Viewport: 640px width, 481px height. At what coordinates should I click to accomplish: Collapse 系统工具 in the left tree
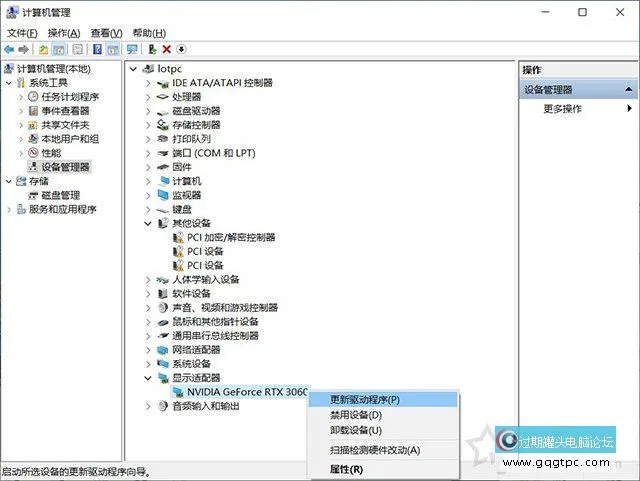(x=9, y=83)
